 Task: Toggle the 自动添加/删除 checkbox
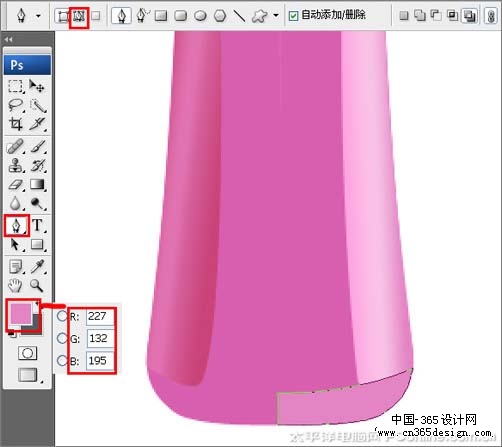coord(293,16)
